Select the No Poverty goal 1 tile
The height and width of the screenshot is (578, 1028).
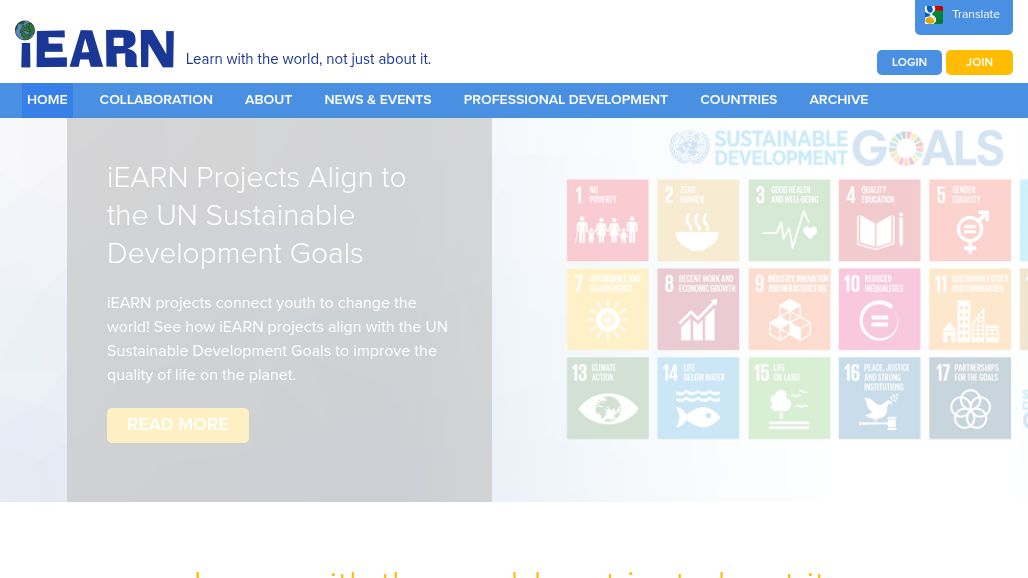[607, 220]
